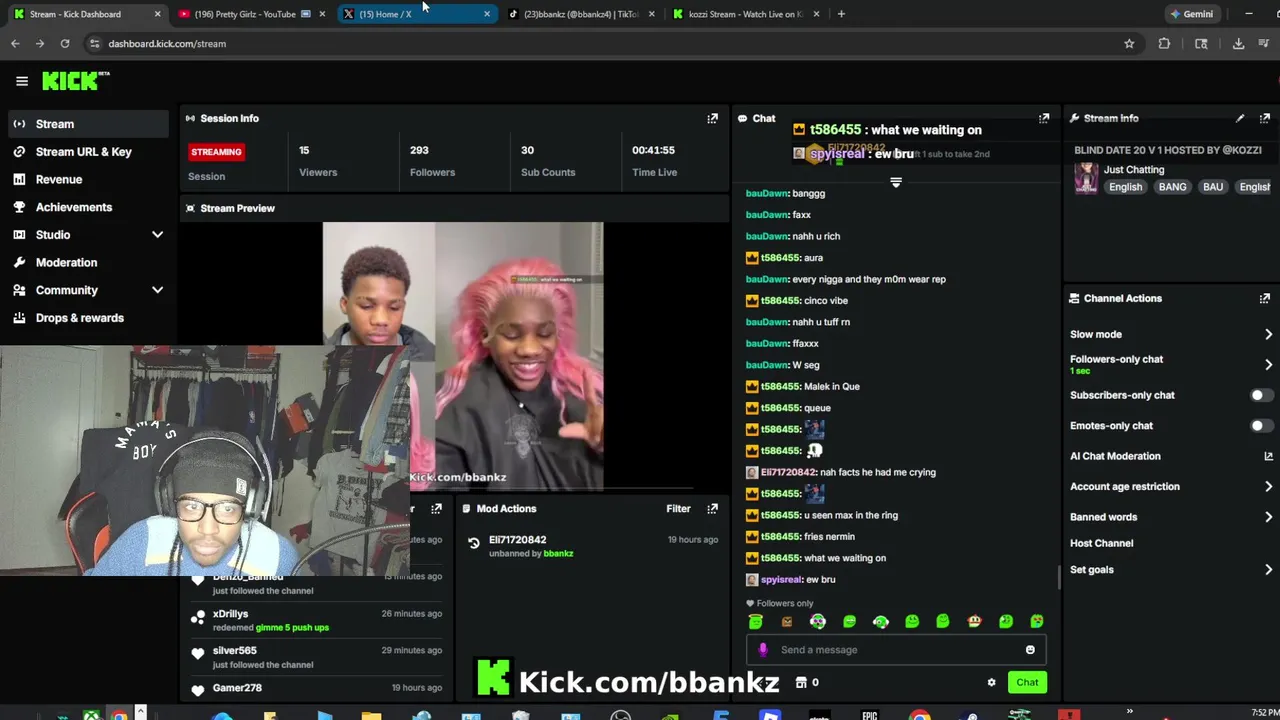1280x720 pixels.
Task: Expand the Studio submenu chevron
Action: (x=157, y=235)
